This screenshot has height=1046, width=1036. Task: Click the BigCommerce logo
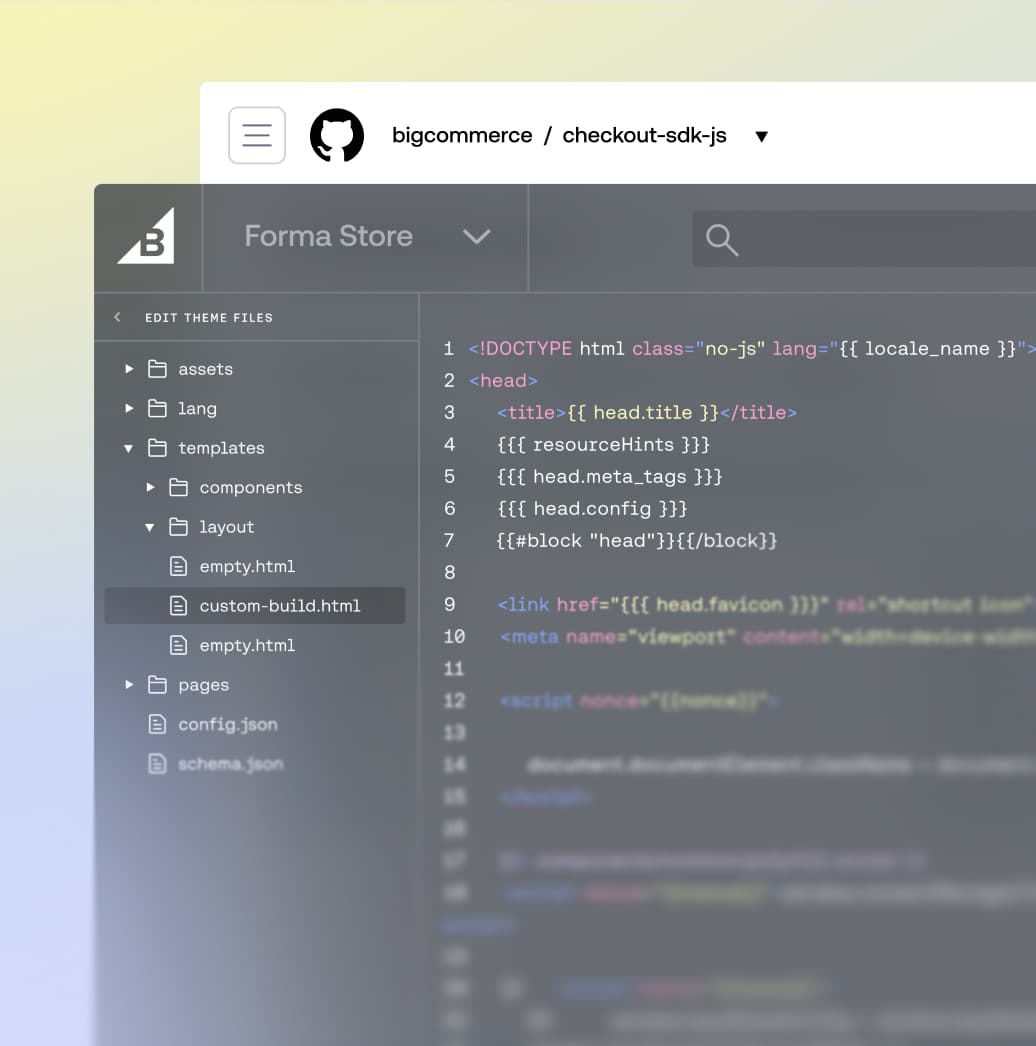(147, 236)
